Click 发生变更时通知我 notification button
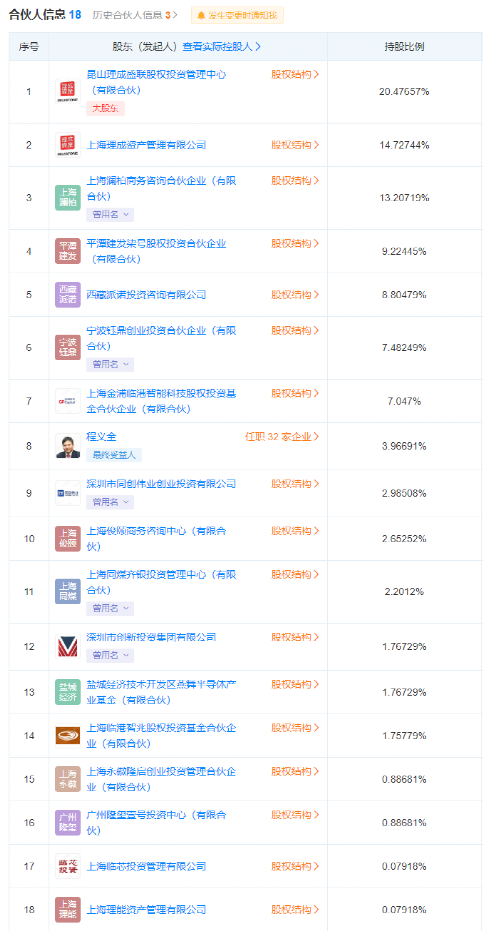The height and width of the screenshot is (931, 483). click(x=237, y=15)
